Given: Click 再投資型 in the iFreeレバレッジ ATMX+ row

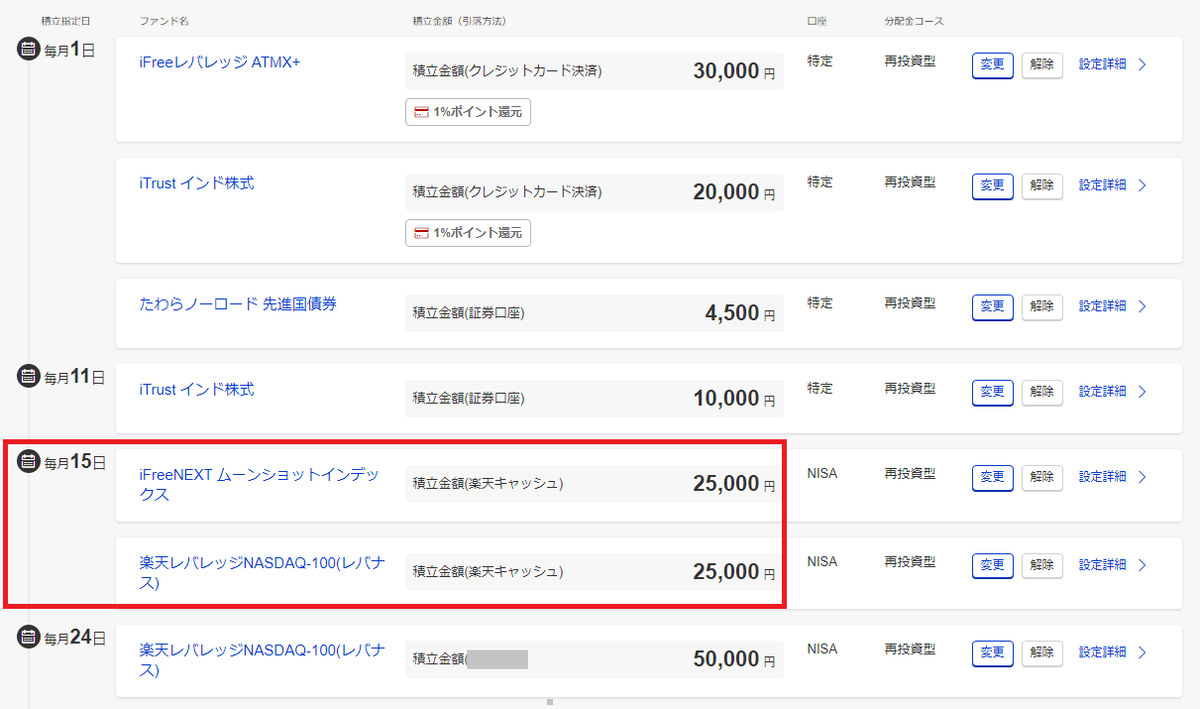Looking at the screenshot, I should (910, 61).
